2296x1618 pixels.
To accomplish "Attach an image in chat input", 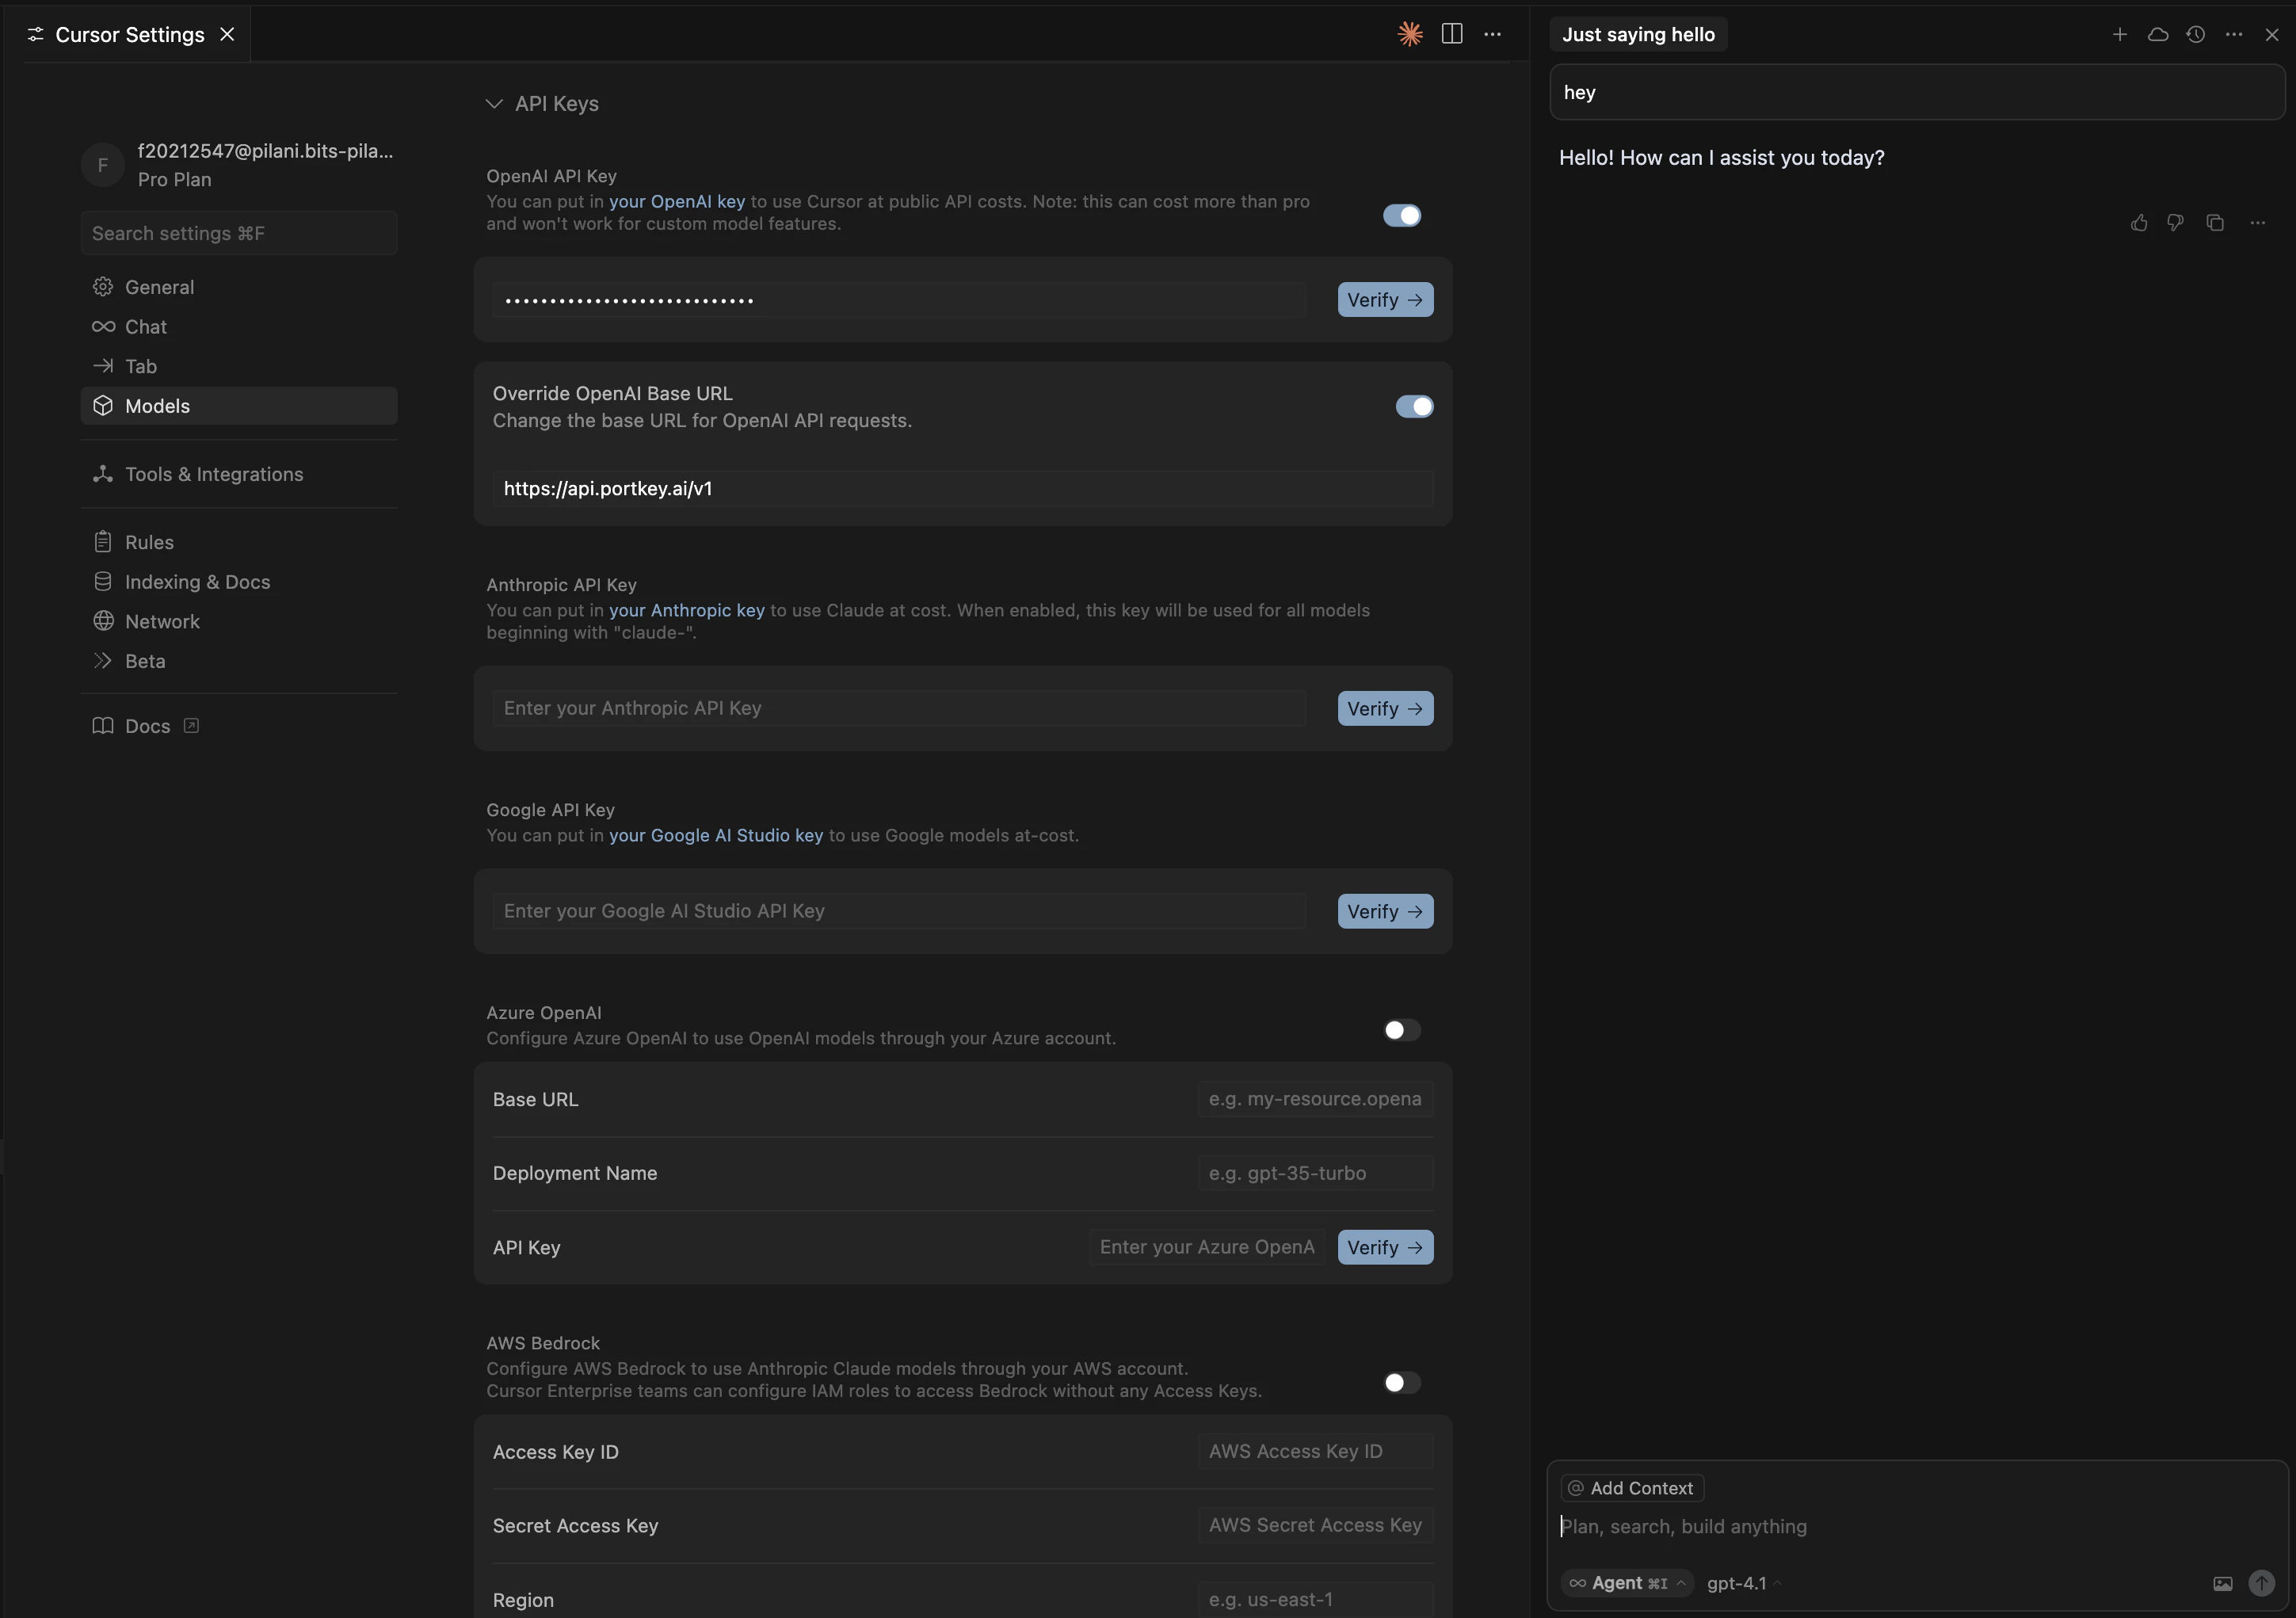I will 2222,1583.
